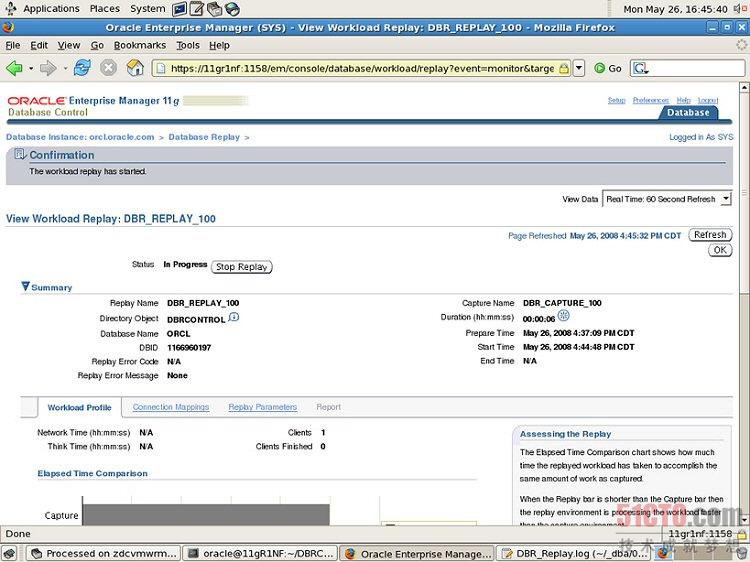The height and width of the screenshot is (562, 750).
Task: Switch to the Connection Mappings tab
Action: pos(171,407)
